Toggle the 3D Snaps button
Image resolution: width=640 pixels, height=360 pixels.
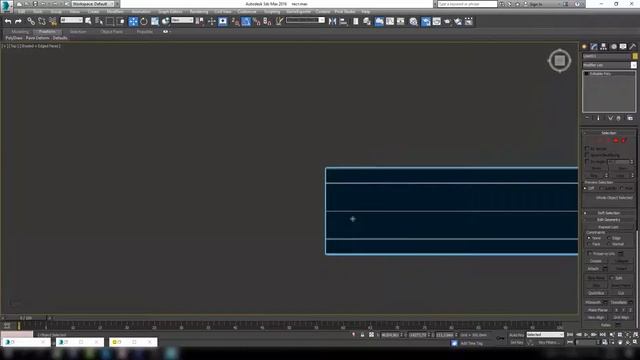[236, 21]
